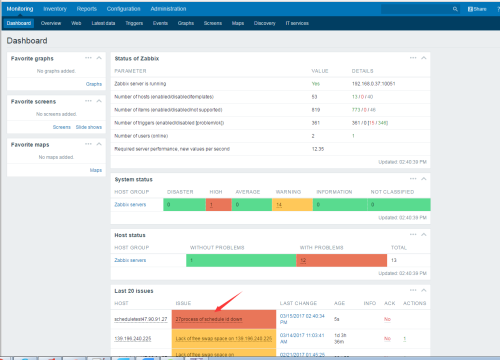Click the Dashboard page heading
The image size is (500, 360).
[x=27, y=41]
